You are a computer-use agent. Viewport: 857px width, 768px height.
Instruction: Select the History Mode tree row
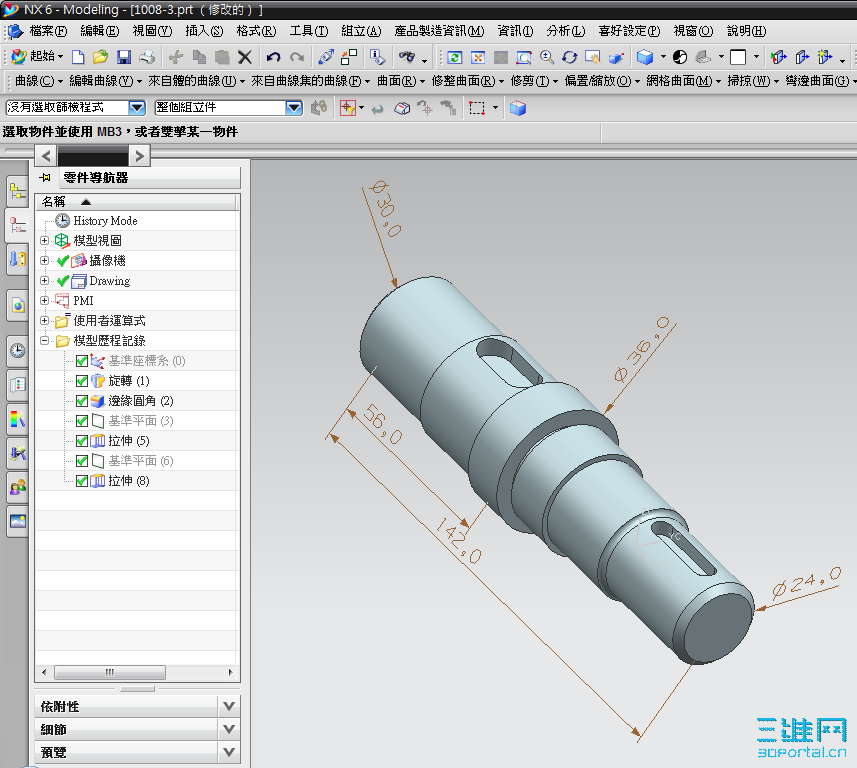click(x=137, y=221)
